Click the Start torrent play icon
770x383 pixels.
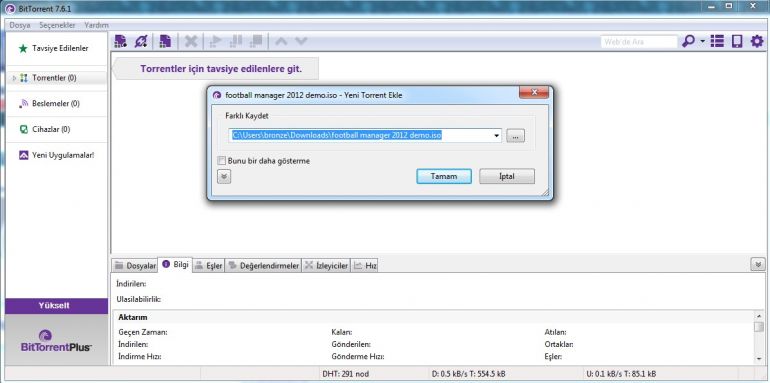[x=215, y=41]
